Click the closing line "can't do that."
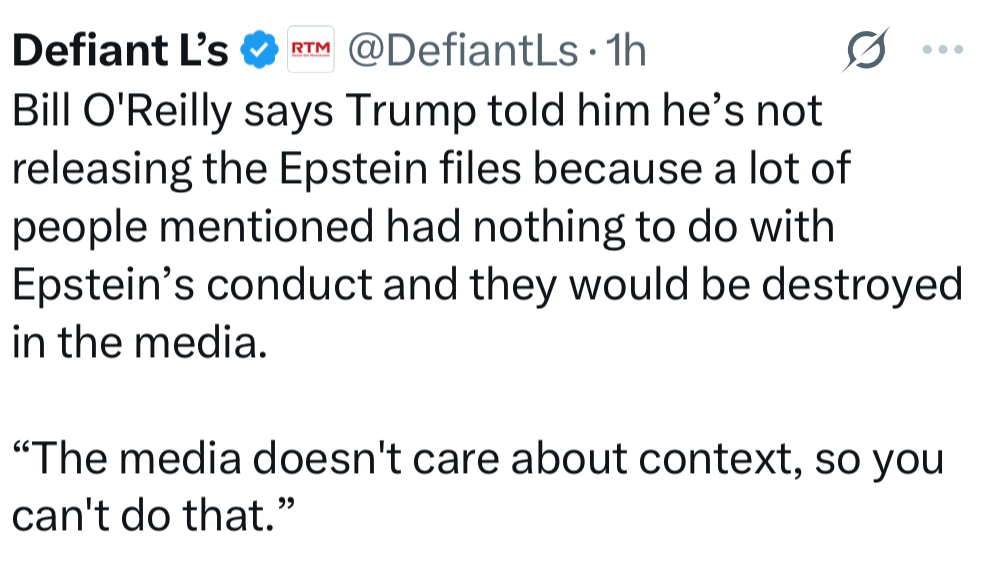This screenshot has width=997, height=561. [150, 516]
